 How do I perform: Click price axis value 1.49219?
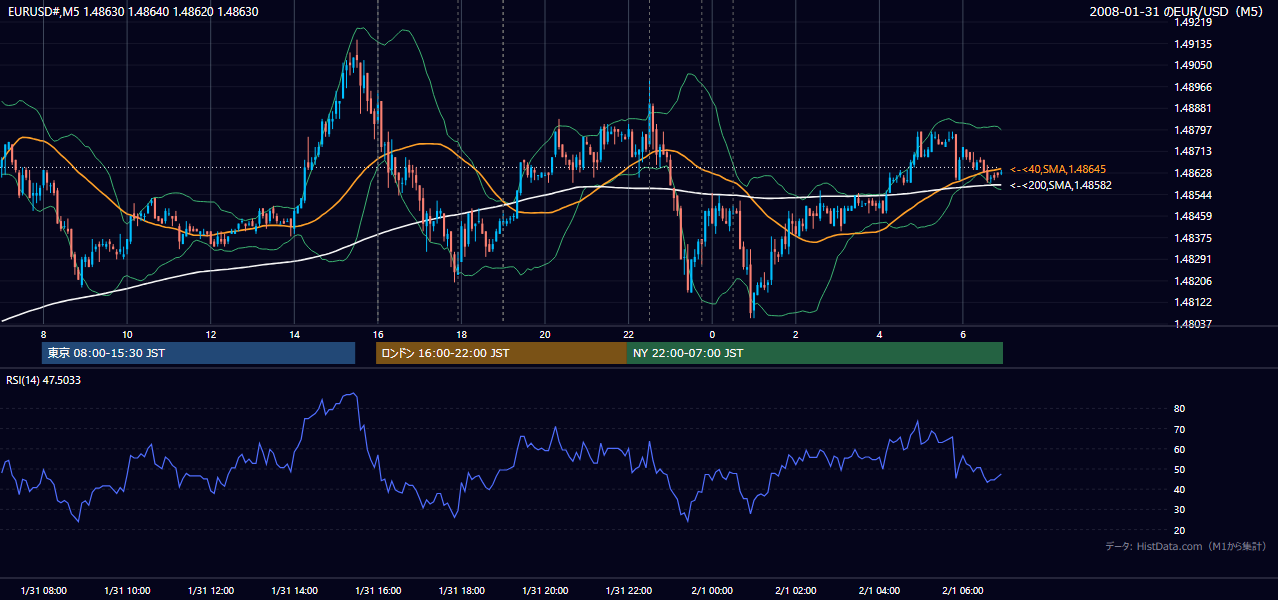point(1193,22)
